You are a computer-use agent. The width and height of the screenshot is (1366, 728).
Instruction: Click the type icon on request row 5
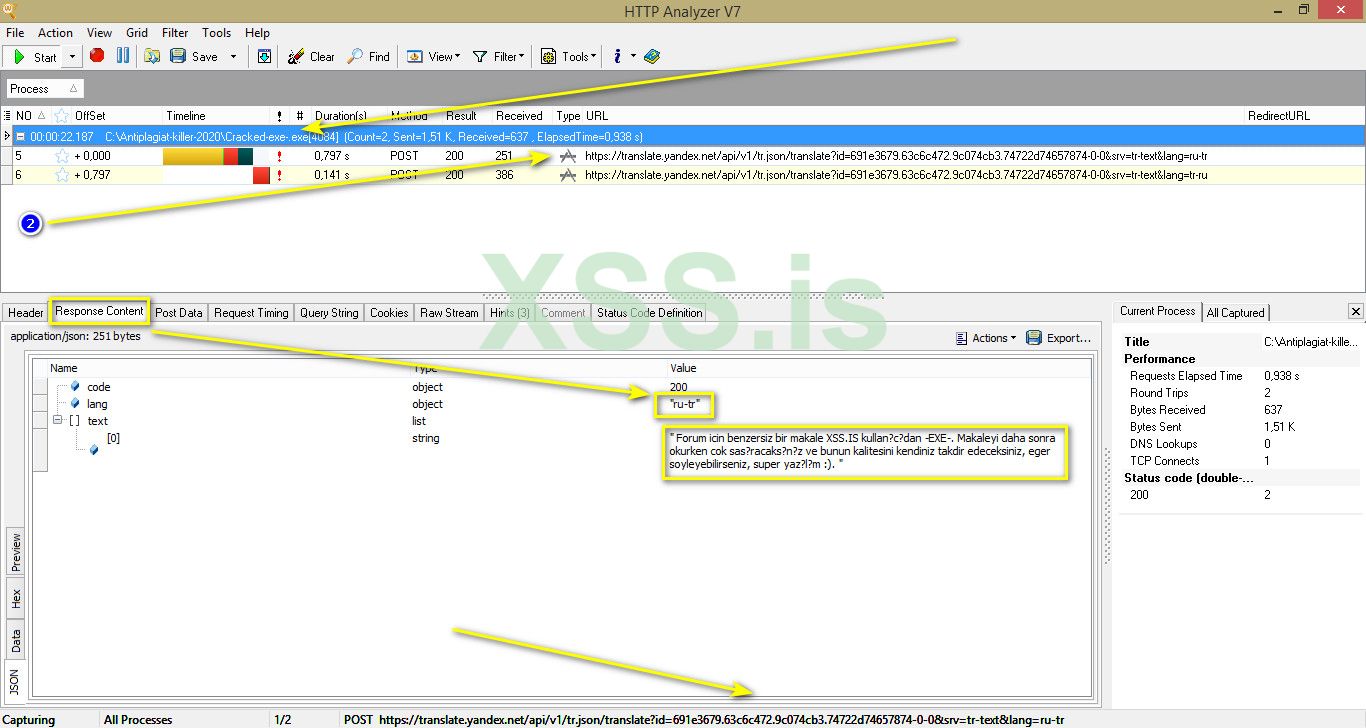[x=568, y=156]
